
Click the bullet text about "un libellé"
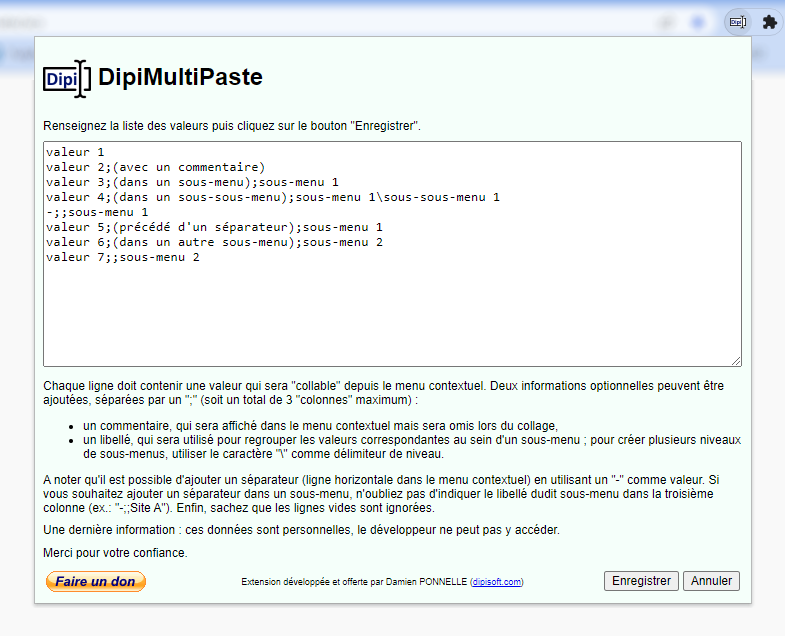(412, 447)
